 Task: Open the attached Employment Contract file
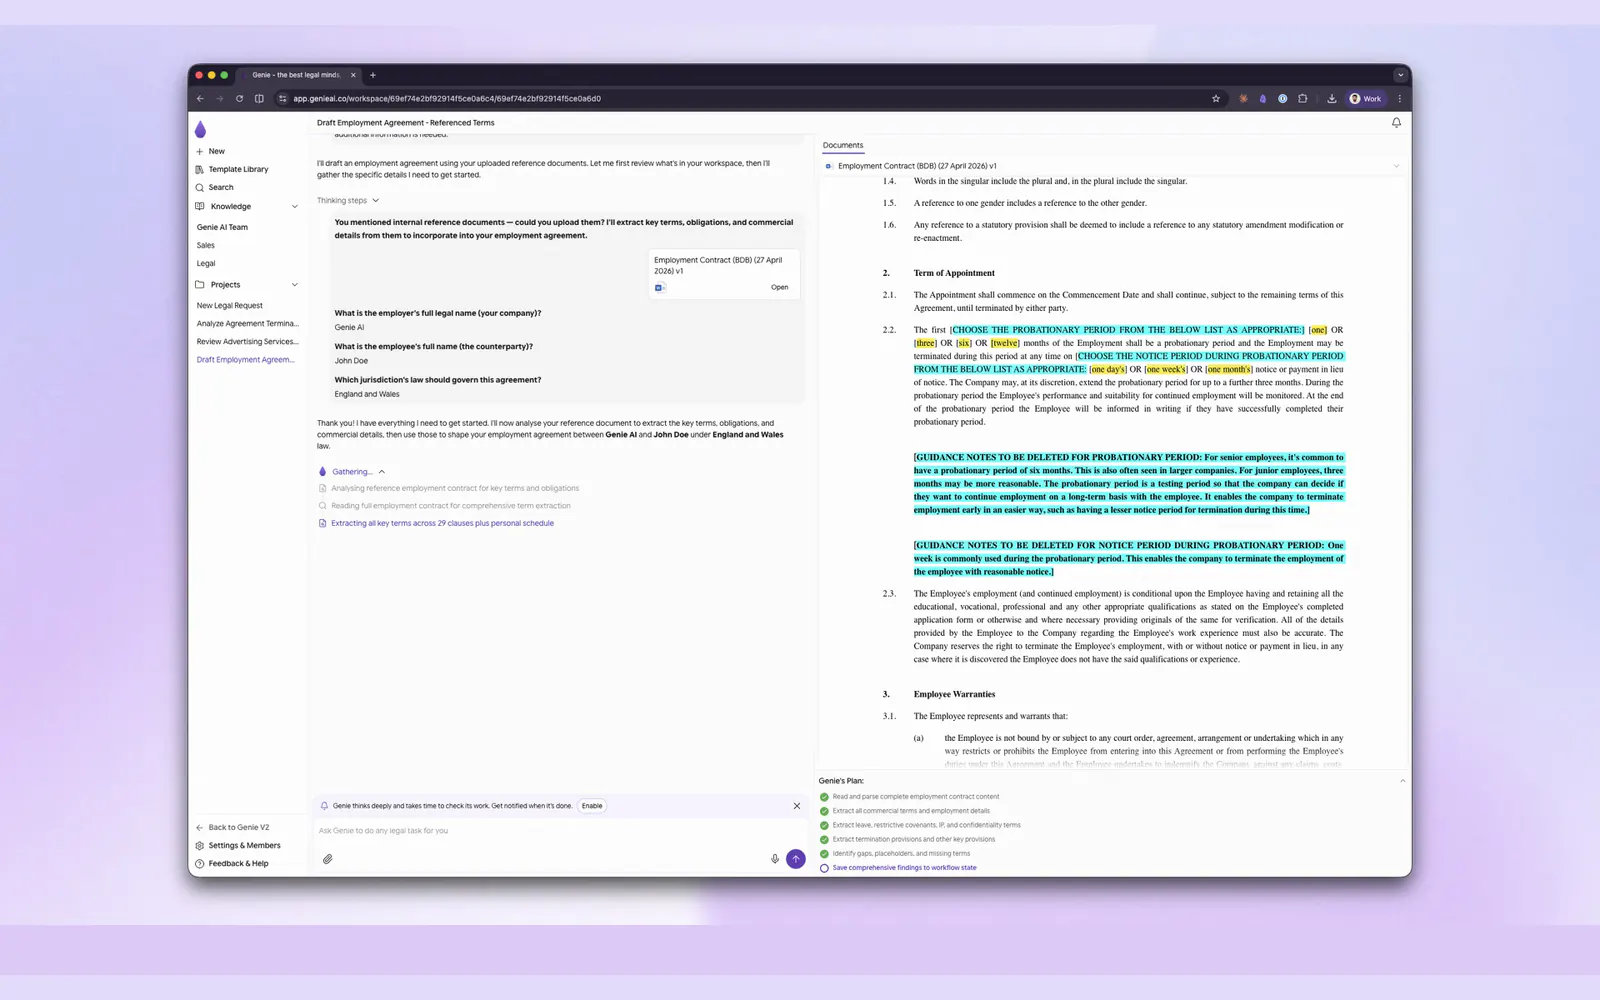click(779, 287)
